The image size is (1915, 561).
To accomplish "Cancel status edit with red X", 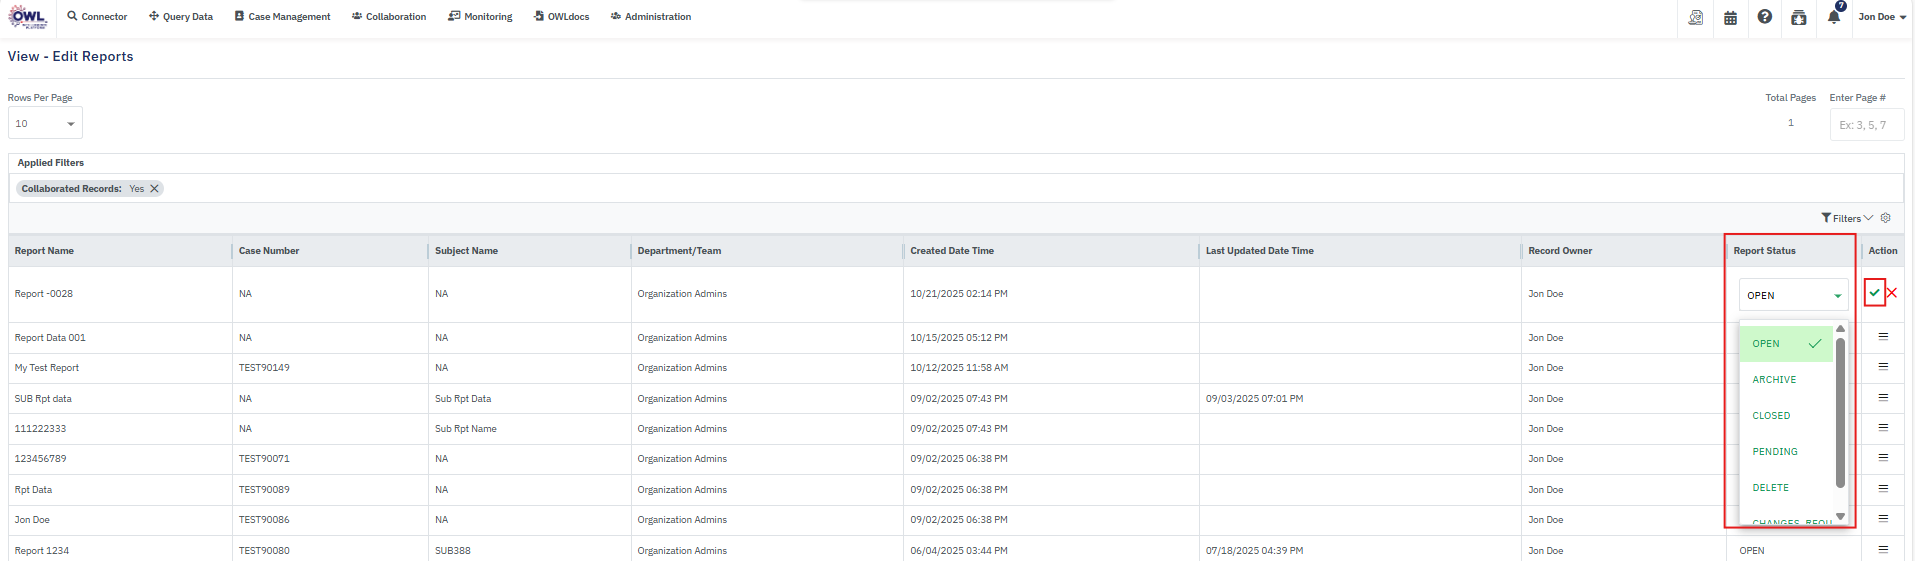I will 1892,293.
